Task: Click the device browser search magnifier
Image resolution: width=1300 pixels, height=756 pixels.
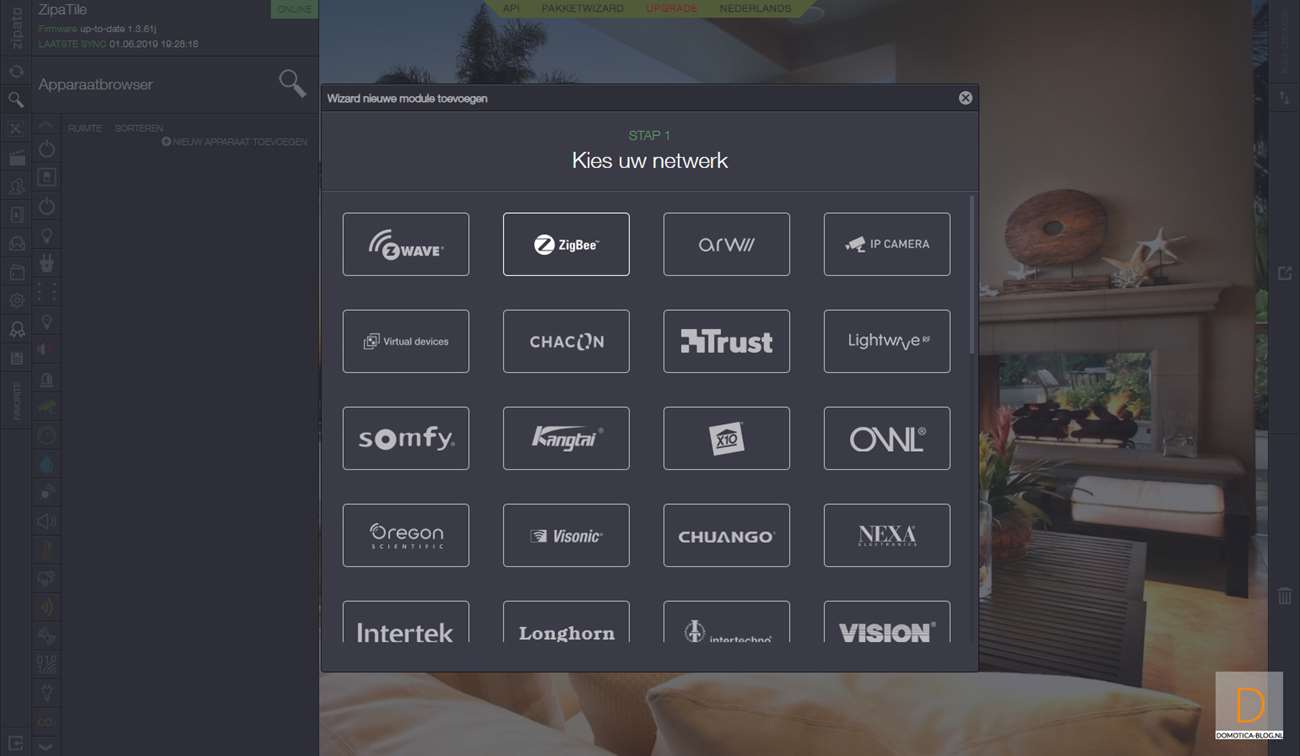Action: pos(292,84)
